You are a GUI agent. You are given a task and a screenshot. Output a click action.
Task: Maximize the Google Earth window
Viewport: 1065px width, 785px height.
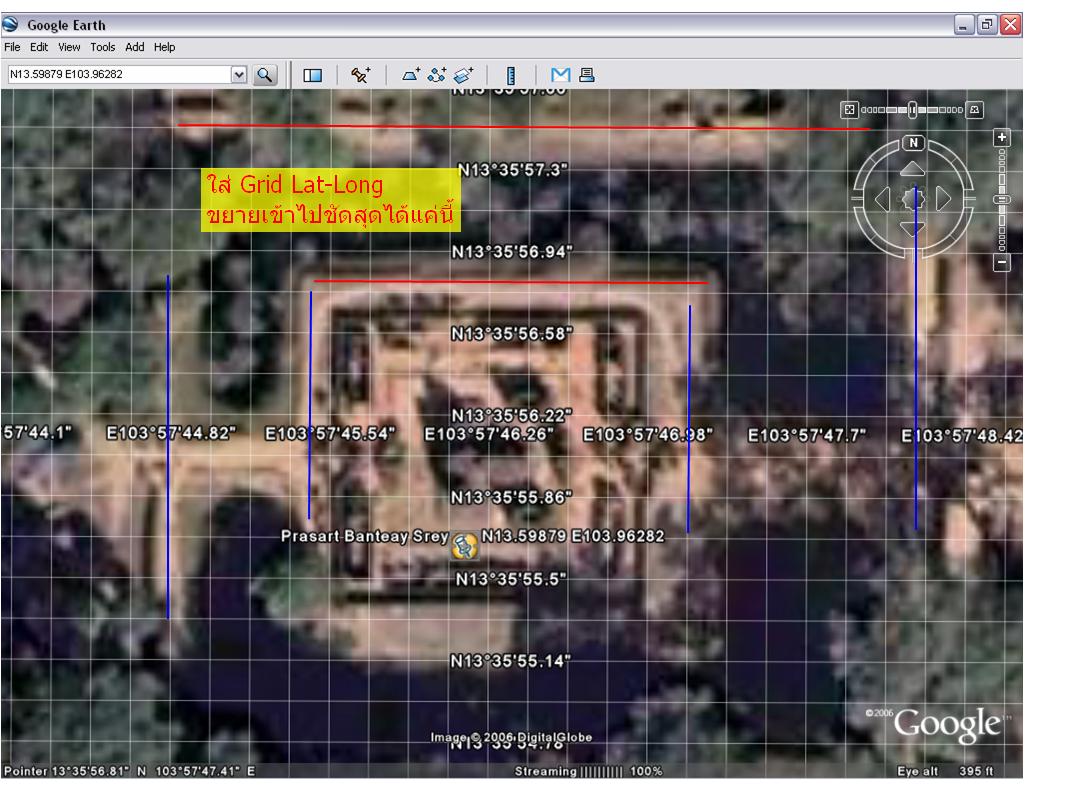(987, 25)
